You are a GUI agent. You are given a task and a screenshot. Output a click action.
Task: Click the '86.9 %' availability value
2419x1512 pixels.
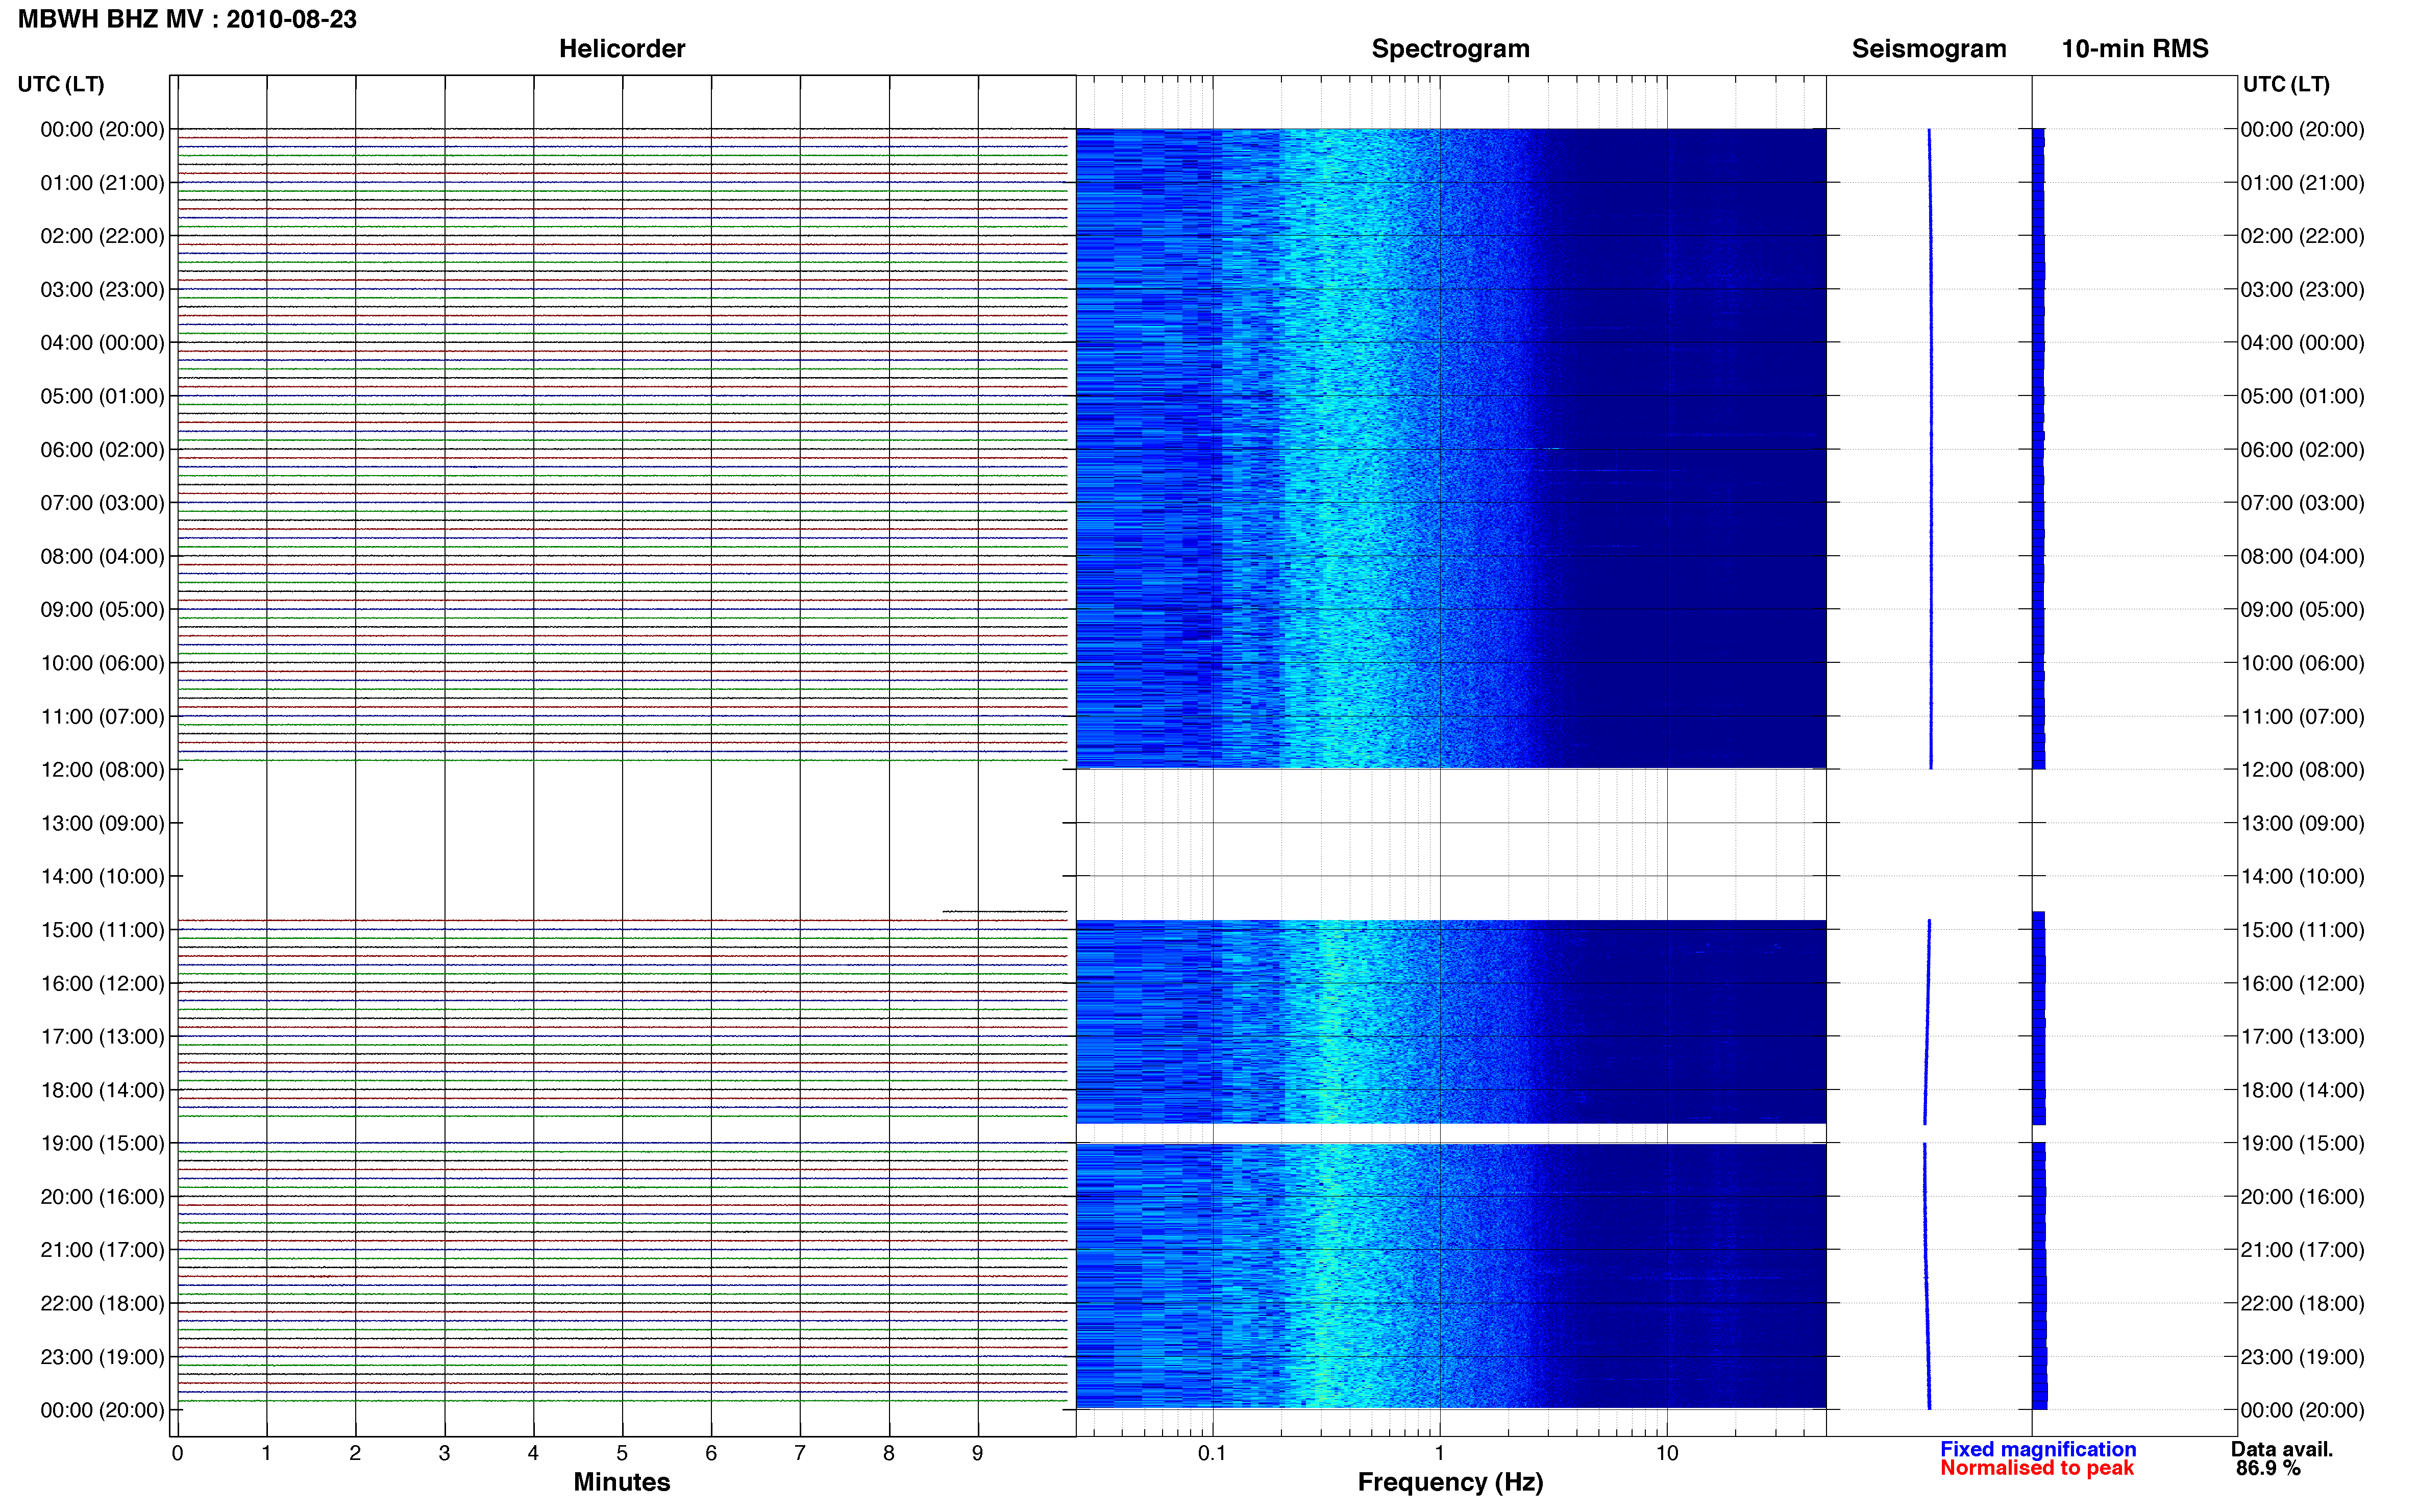click(2268, 1468)
